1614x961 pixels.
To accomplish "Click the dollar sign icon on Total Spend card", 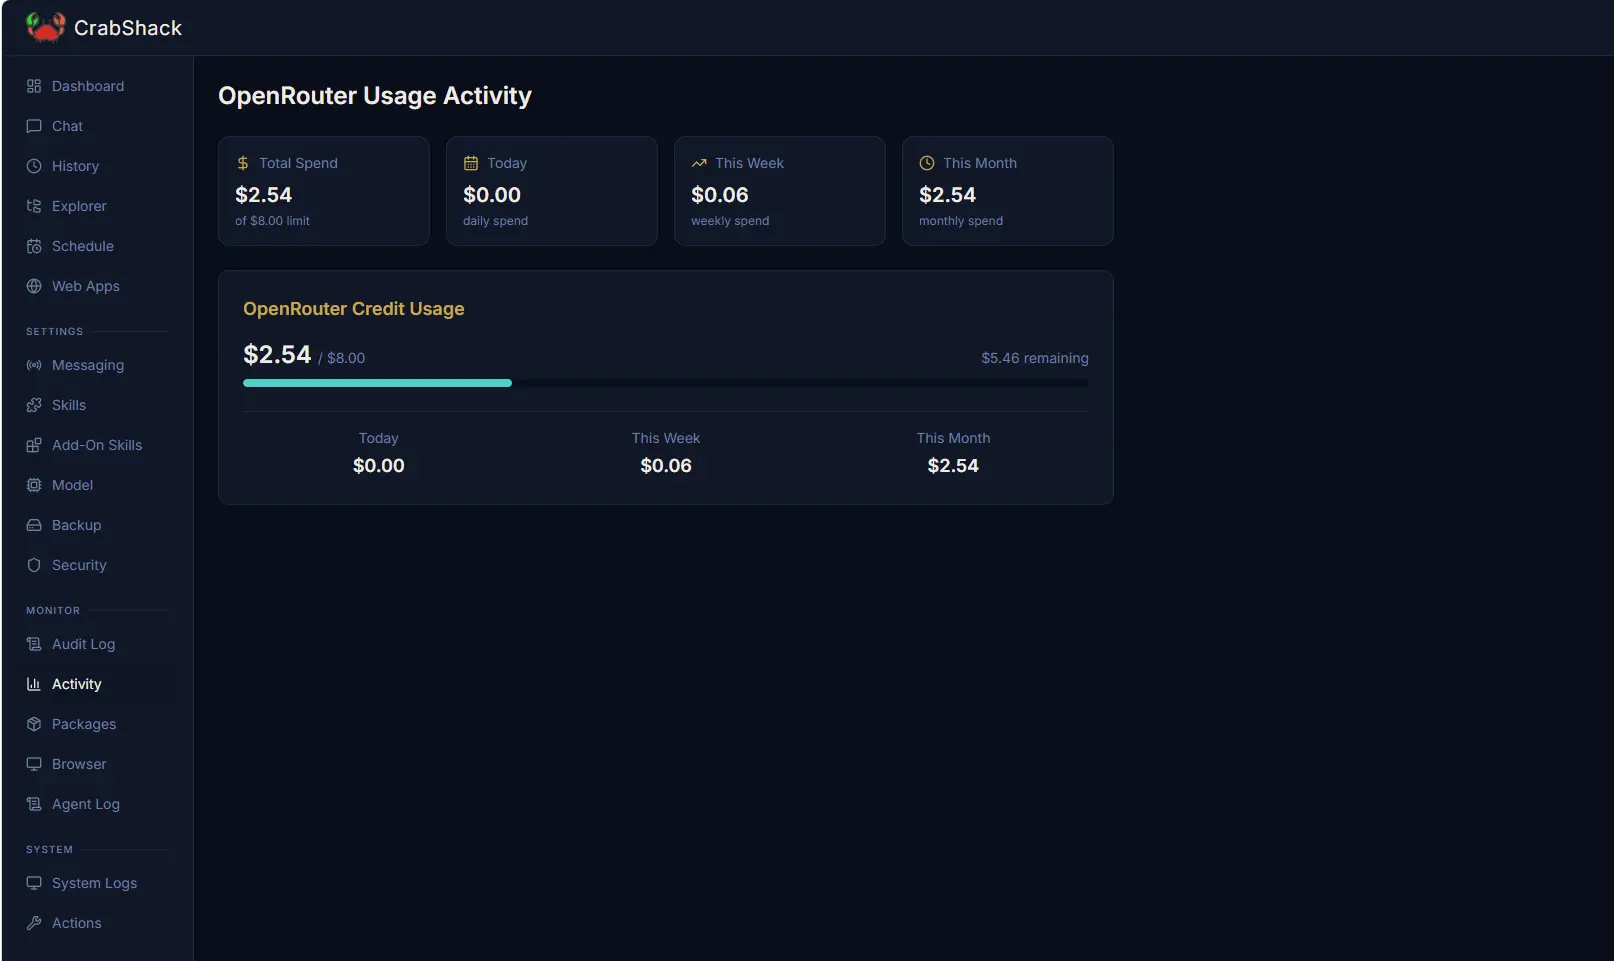I will coord(243,163).
